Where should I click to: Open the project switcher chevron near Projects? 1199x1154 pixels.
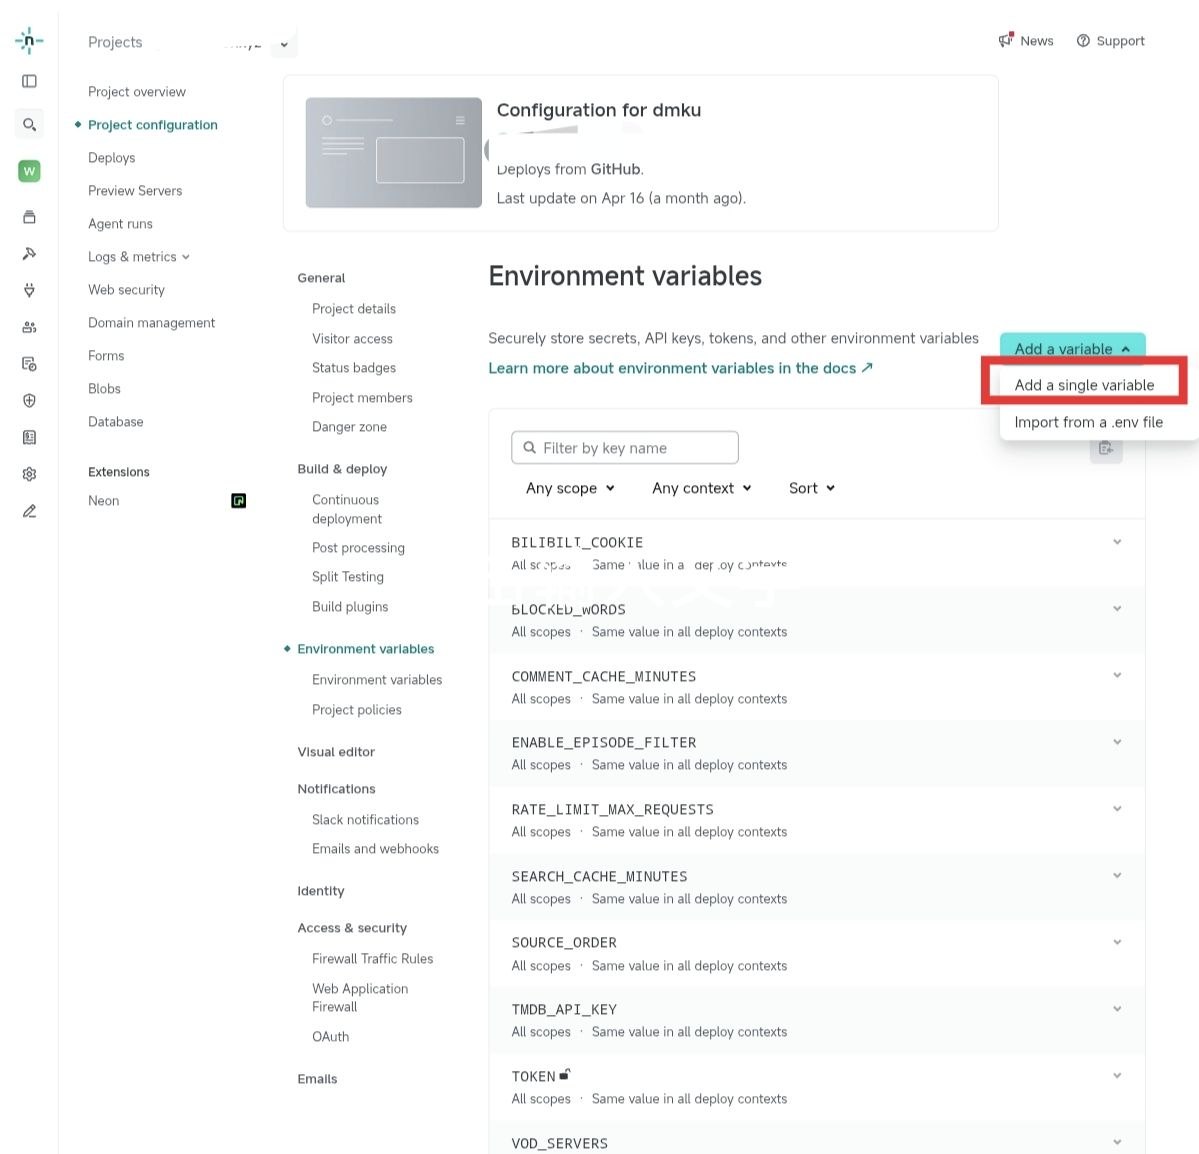284,44
